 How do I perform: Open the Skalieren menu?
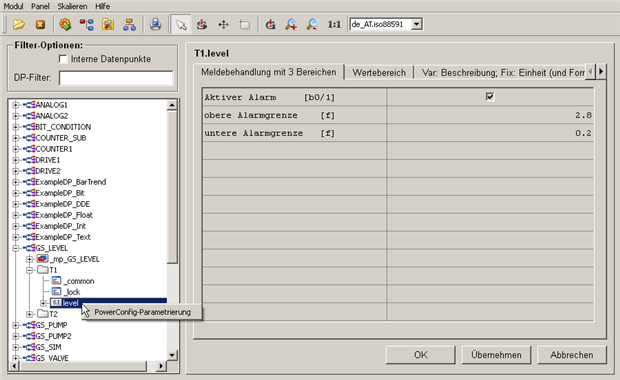point(72,6)
